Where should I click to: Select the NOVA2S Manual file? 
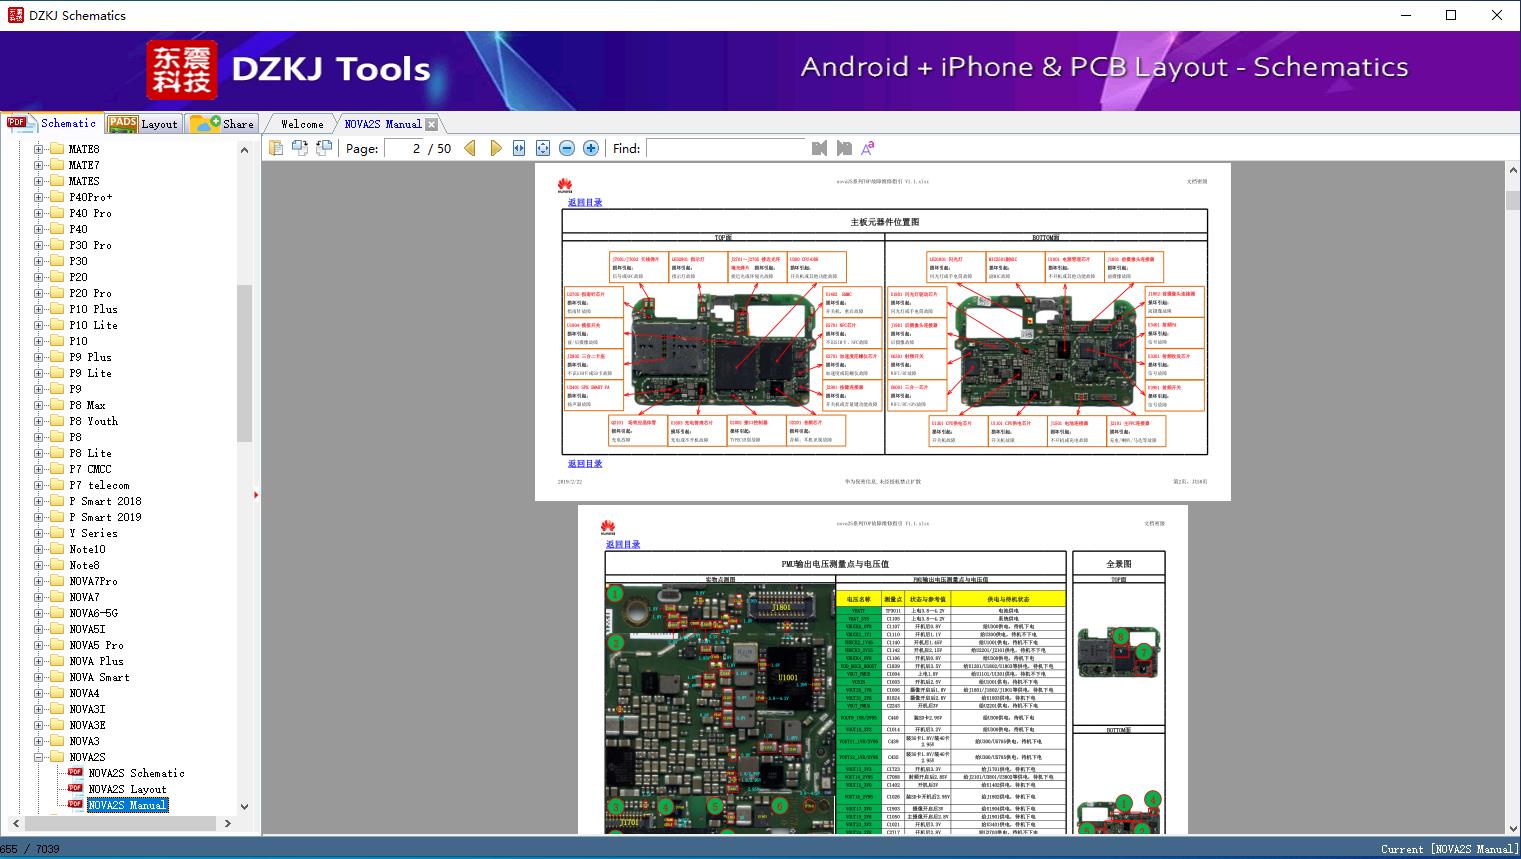click(x=127, y=805)
